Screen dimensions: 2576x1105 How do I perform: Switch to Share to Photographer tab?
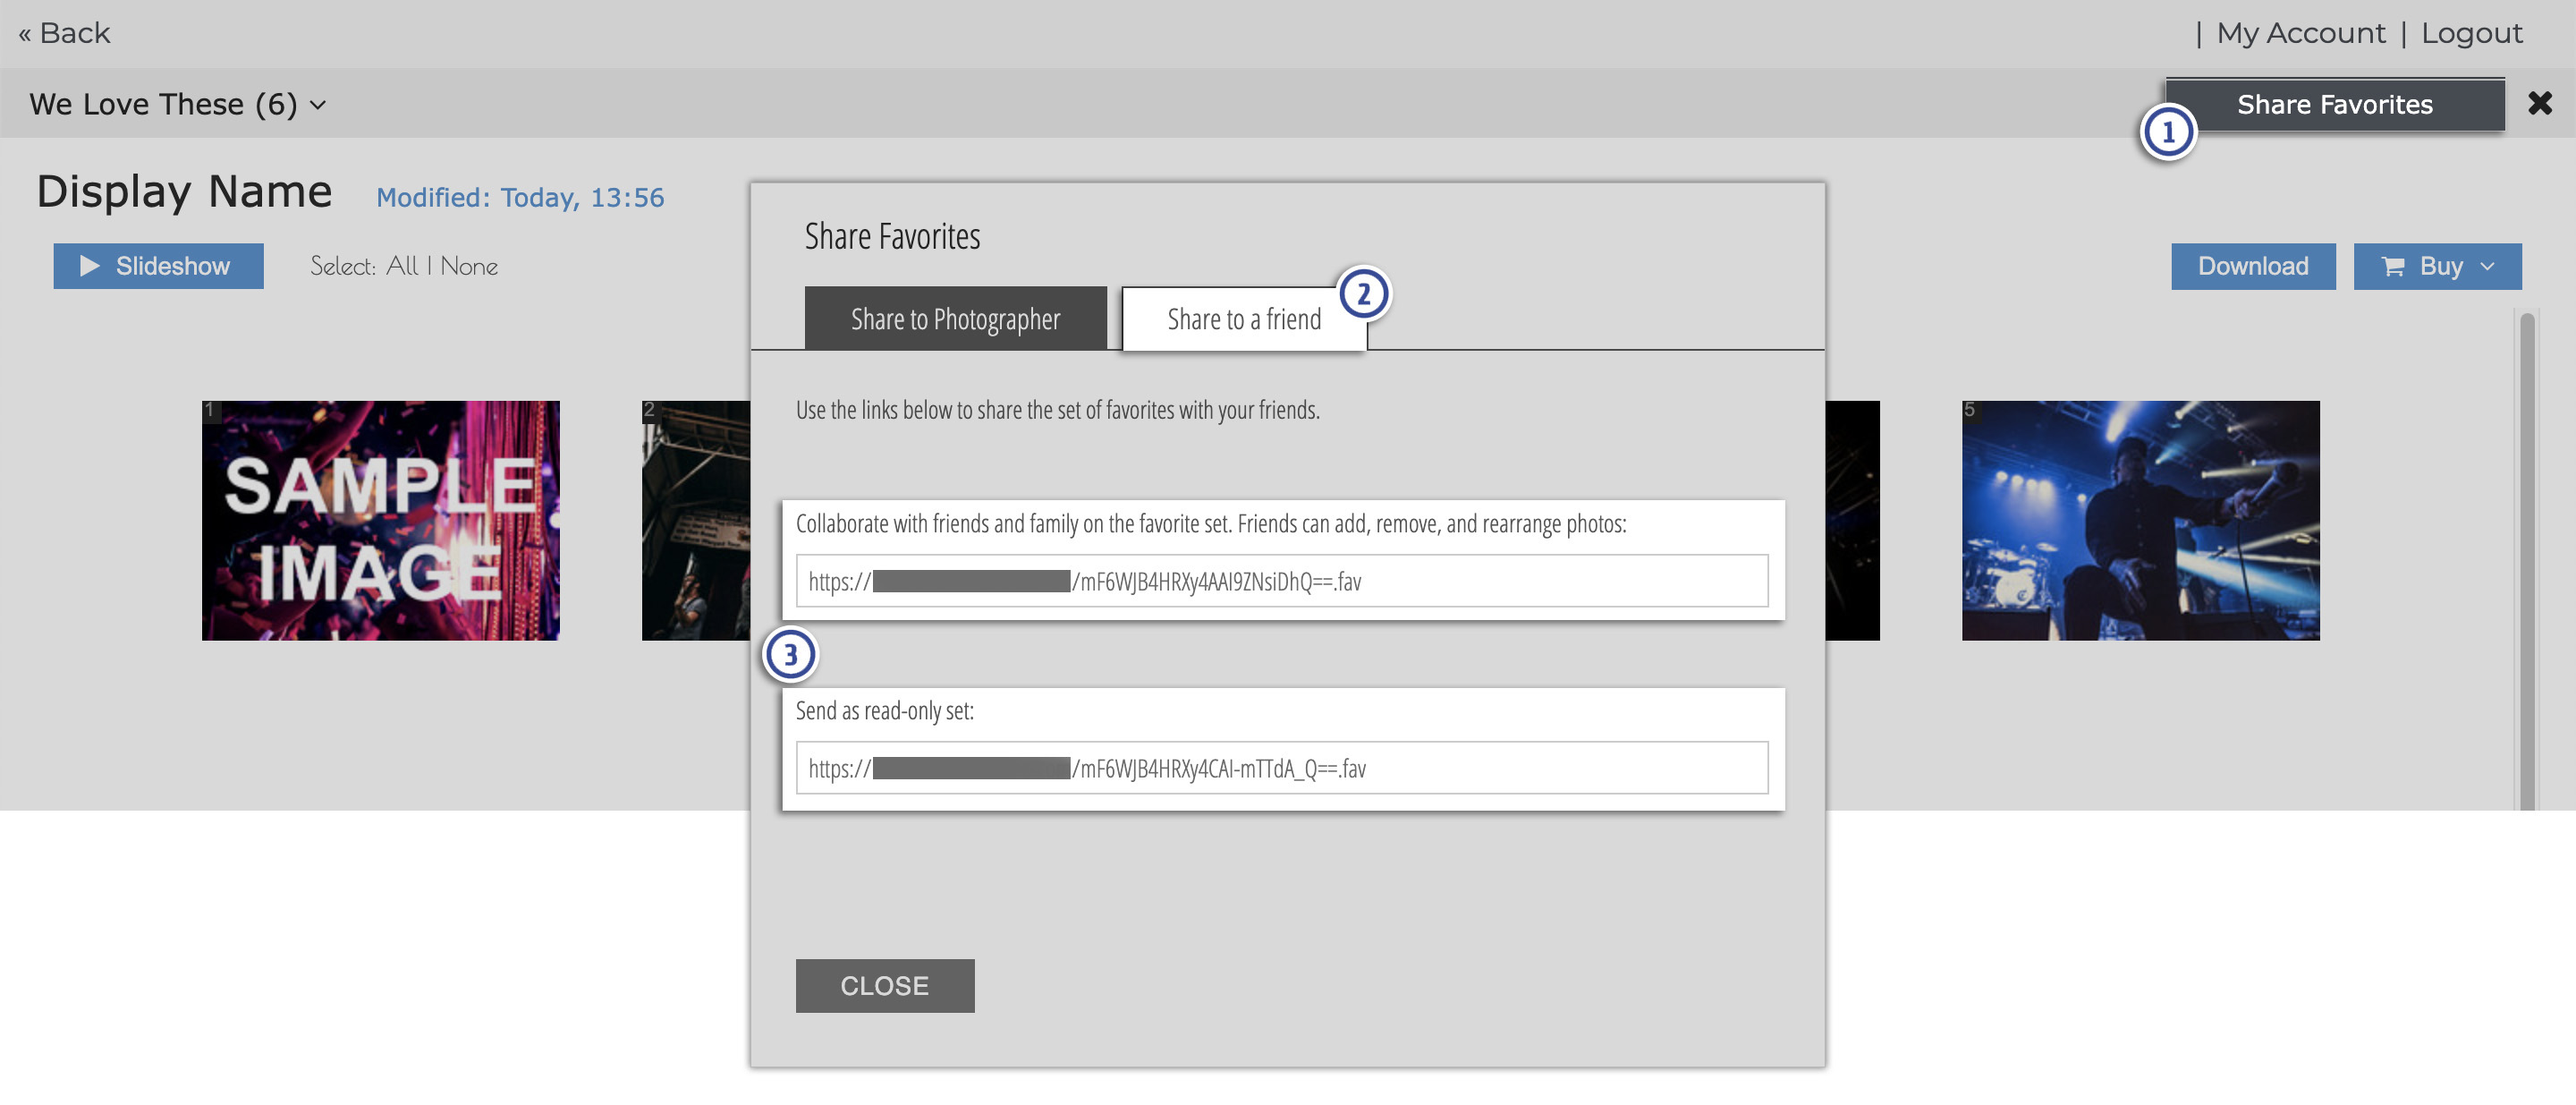[955, 318]
